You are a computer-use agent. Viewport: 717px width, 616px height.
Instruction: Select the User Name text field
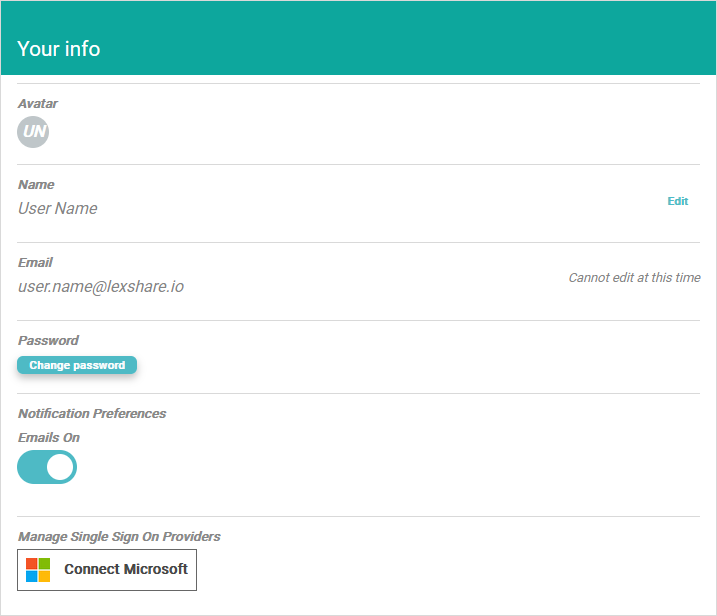tap(58, 209)
